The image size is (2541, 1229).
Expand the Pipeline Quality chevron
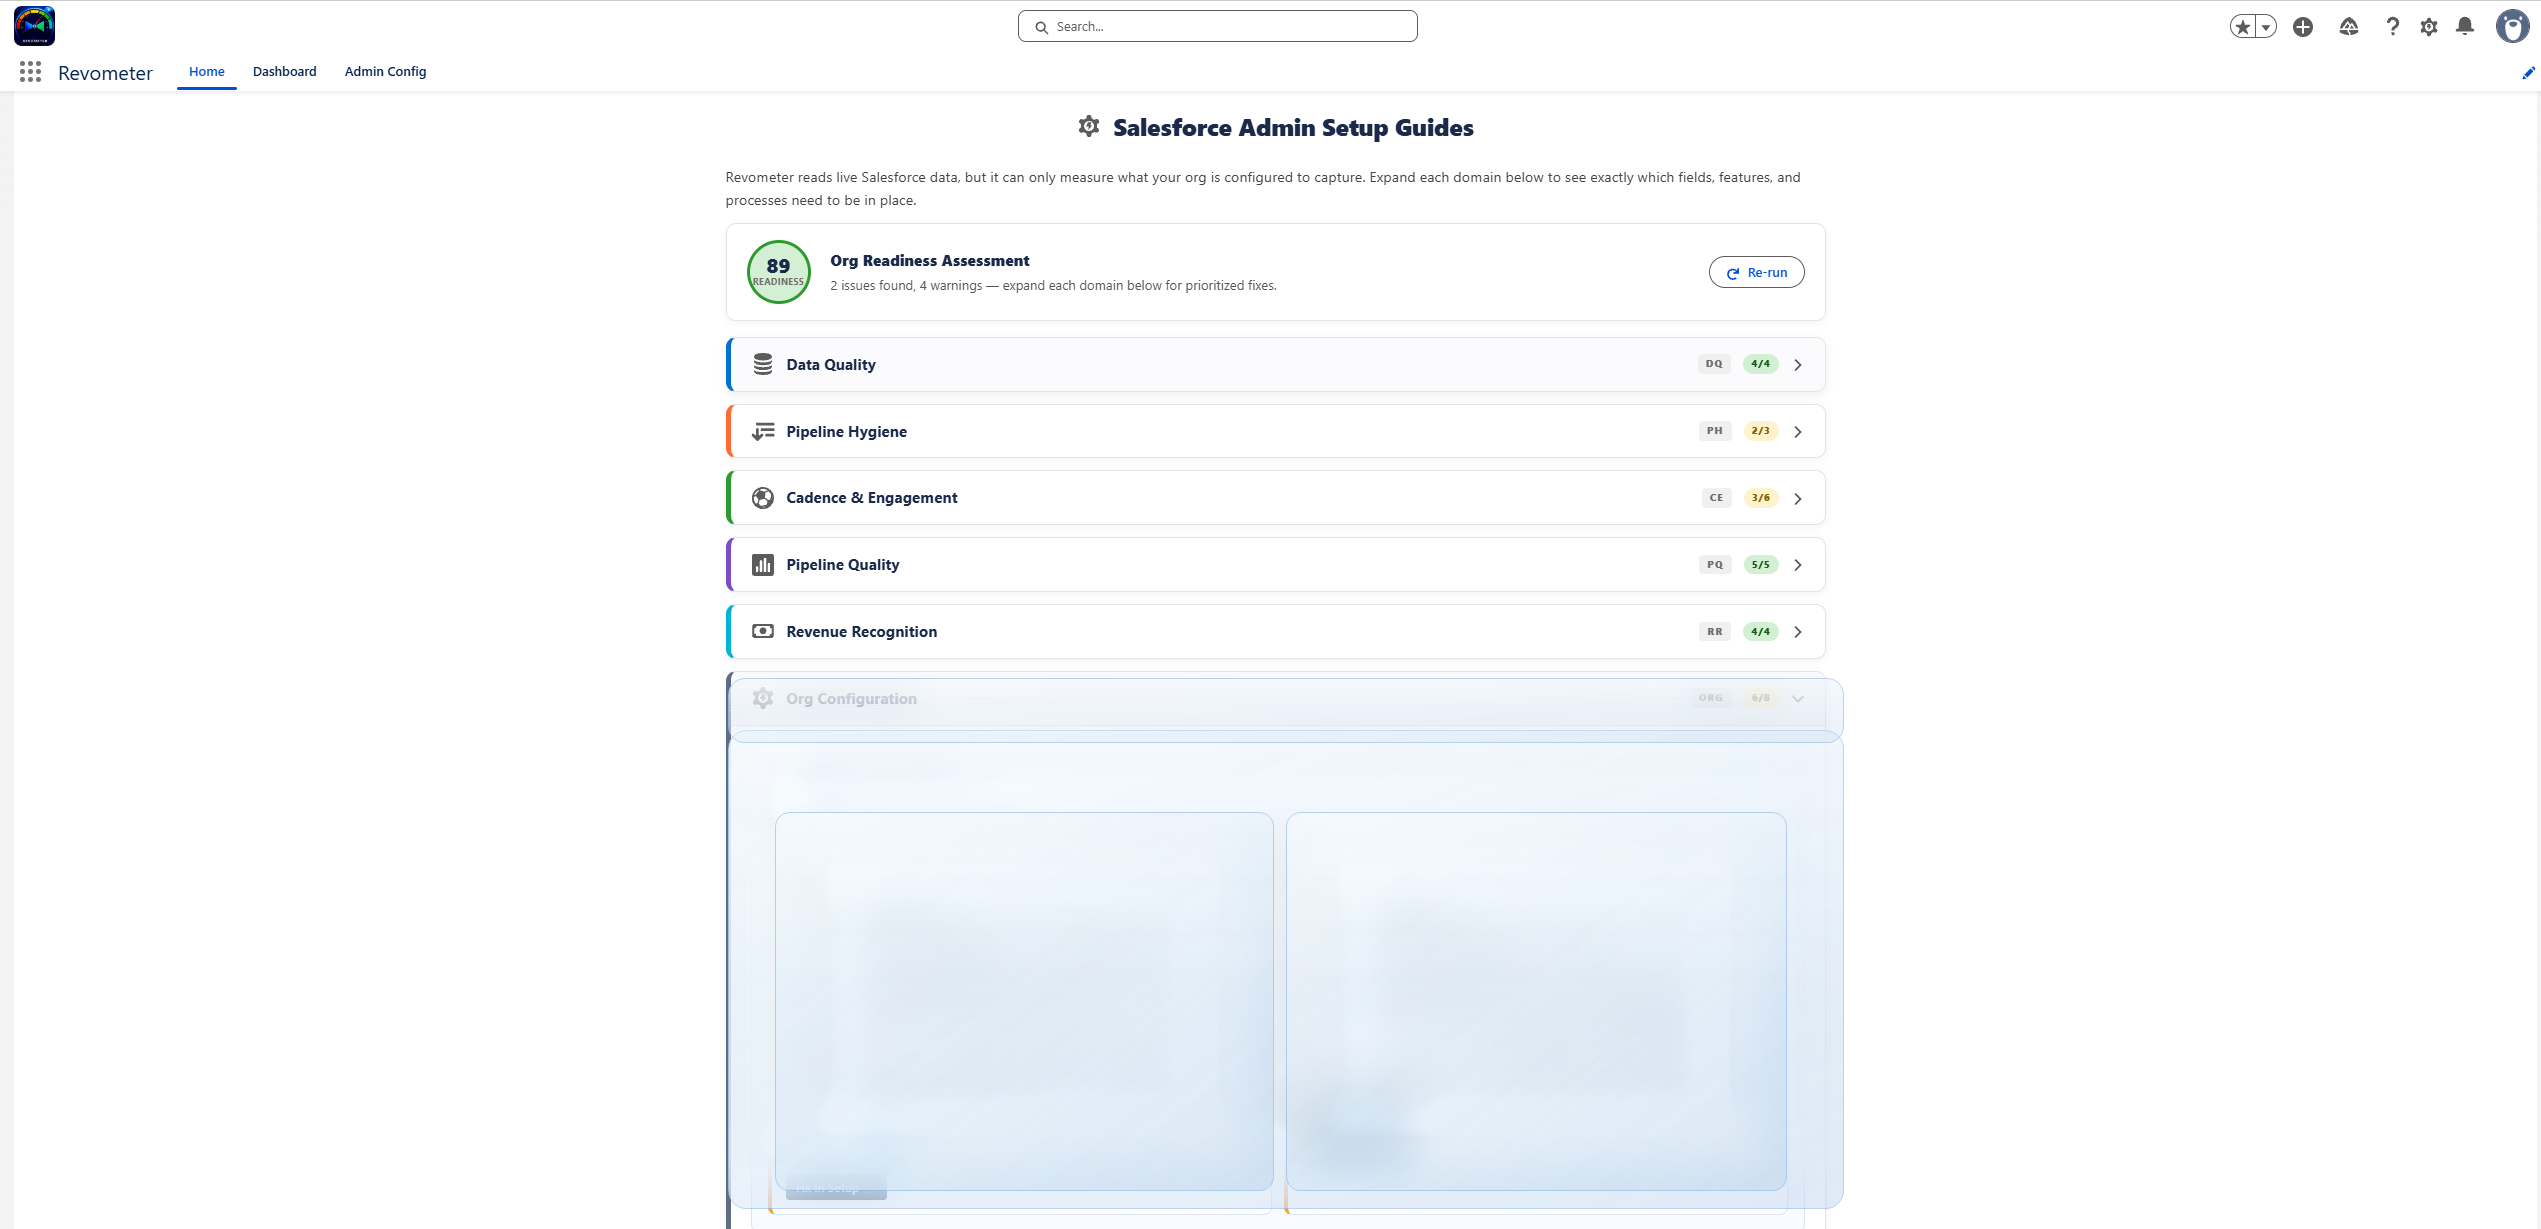(x=1798, y=565)
